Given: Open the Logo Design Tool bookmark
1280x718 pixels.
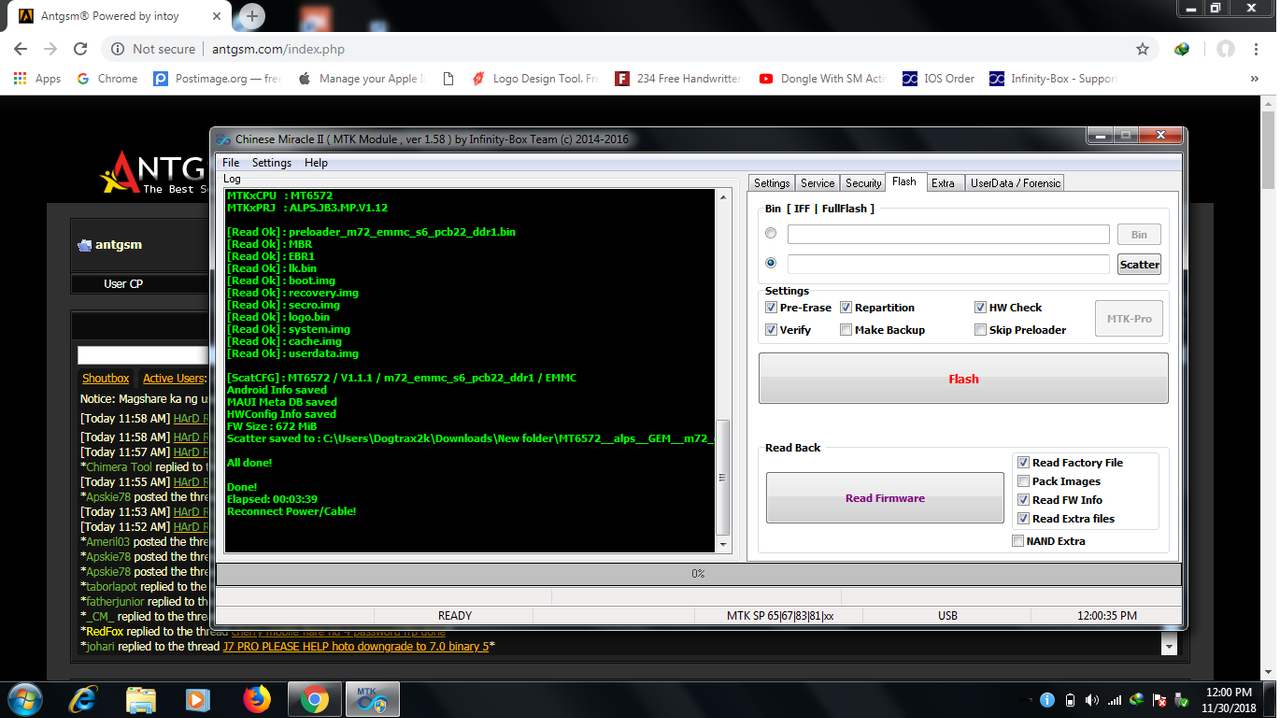Looking at the screenshot, I should pos(534,78).
